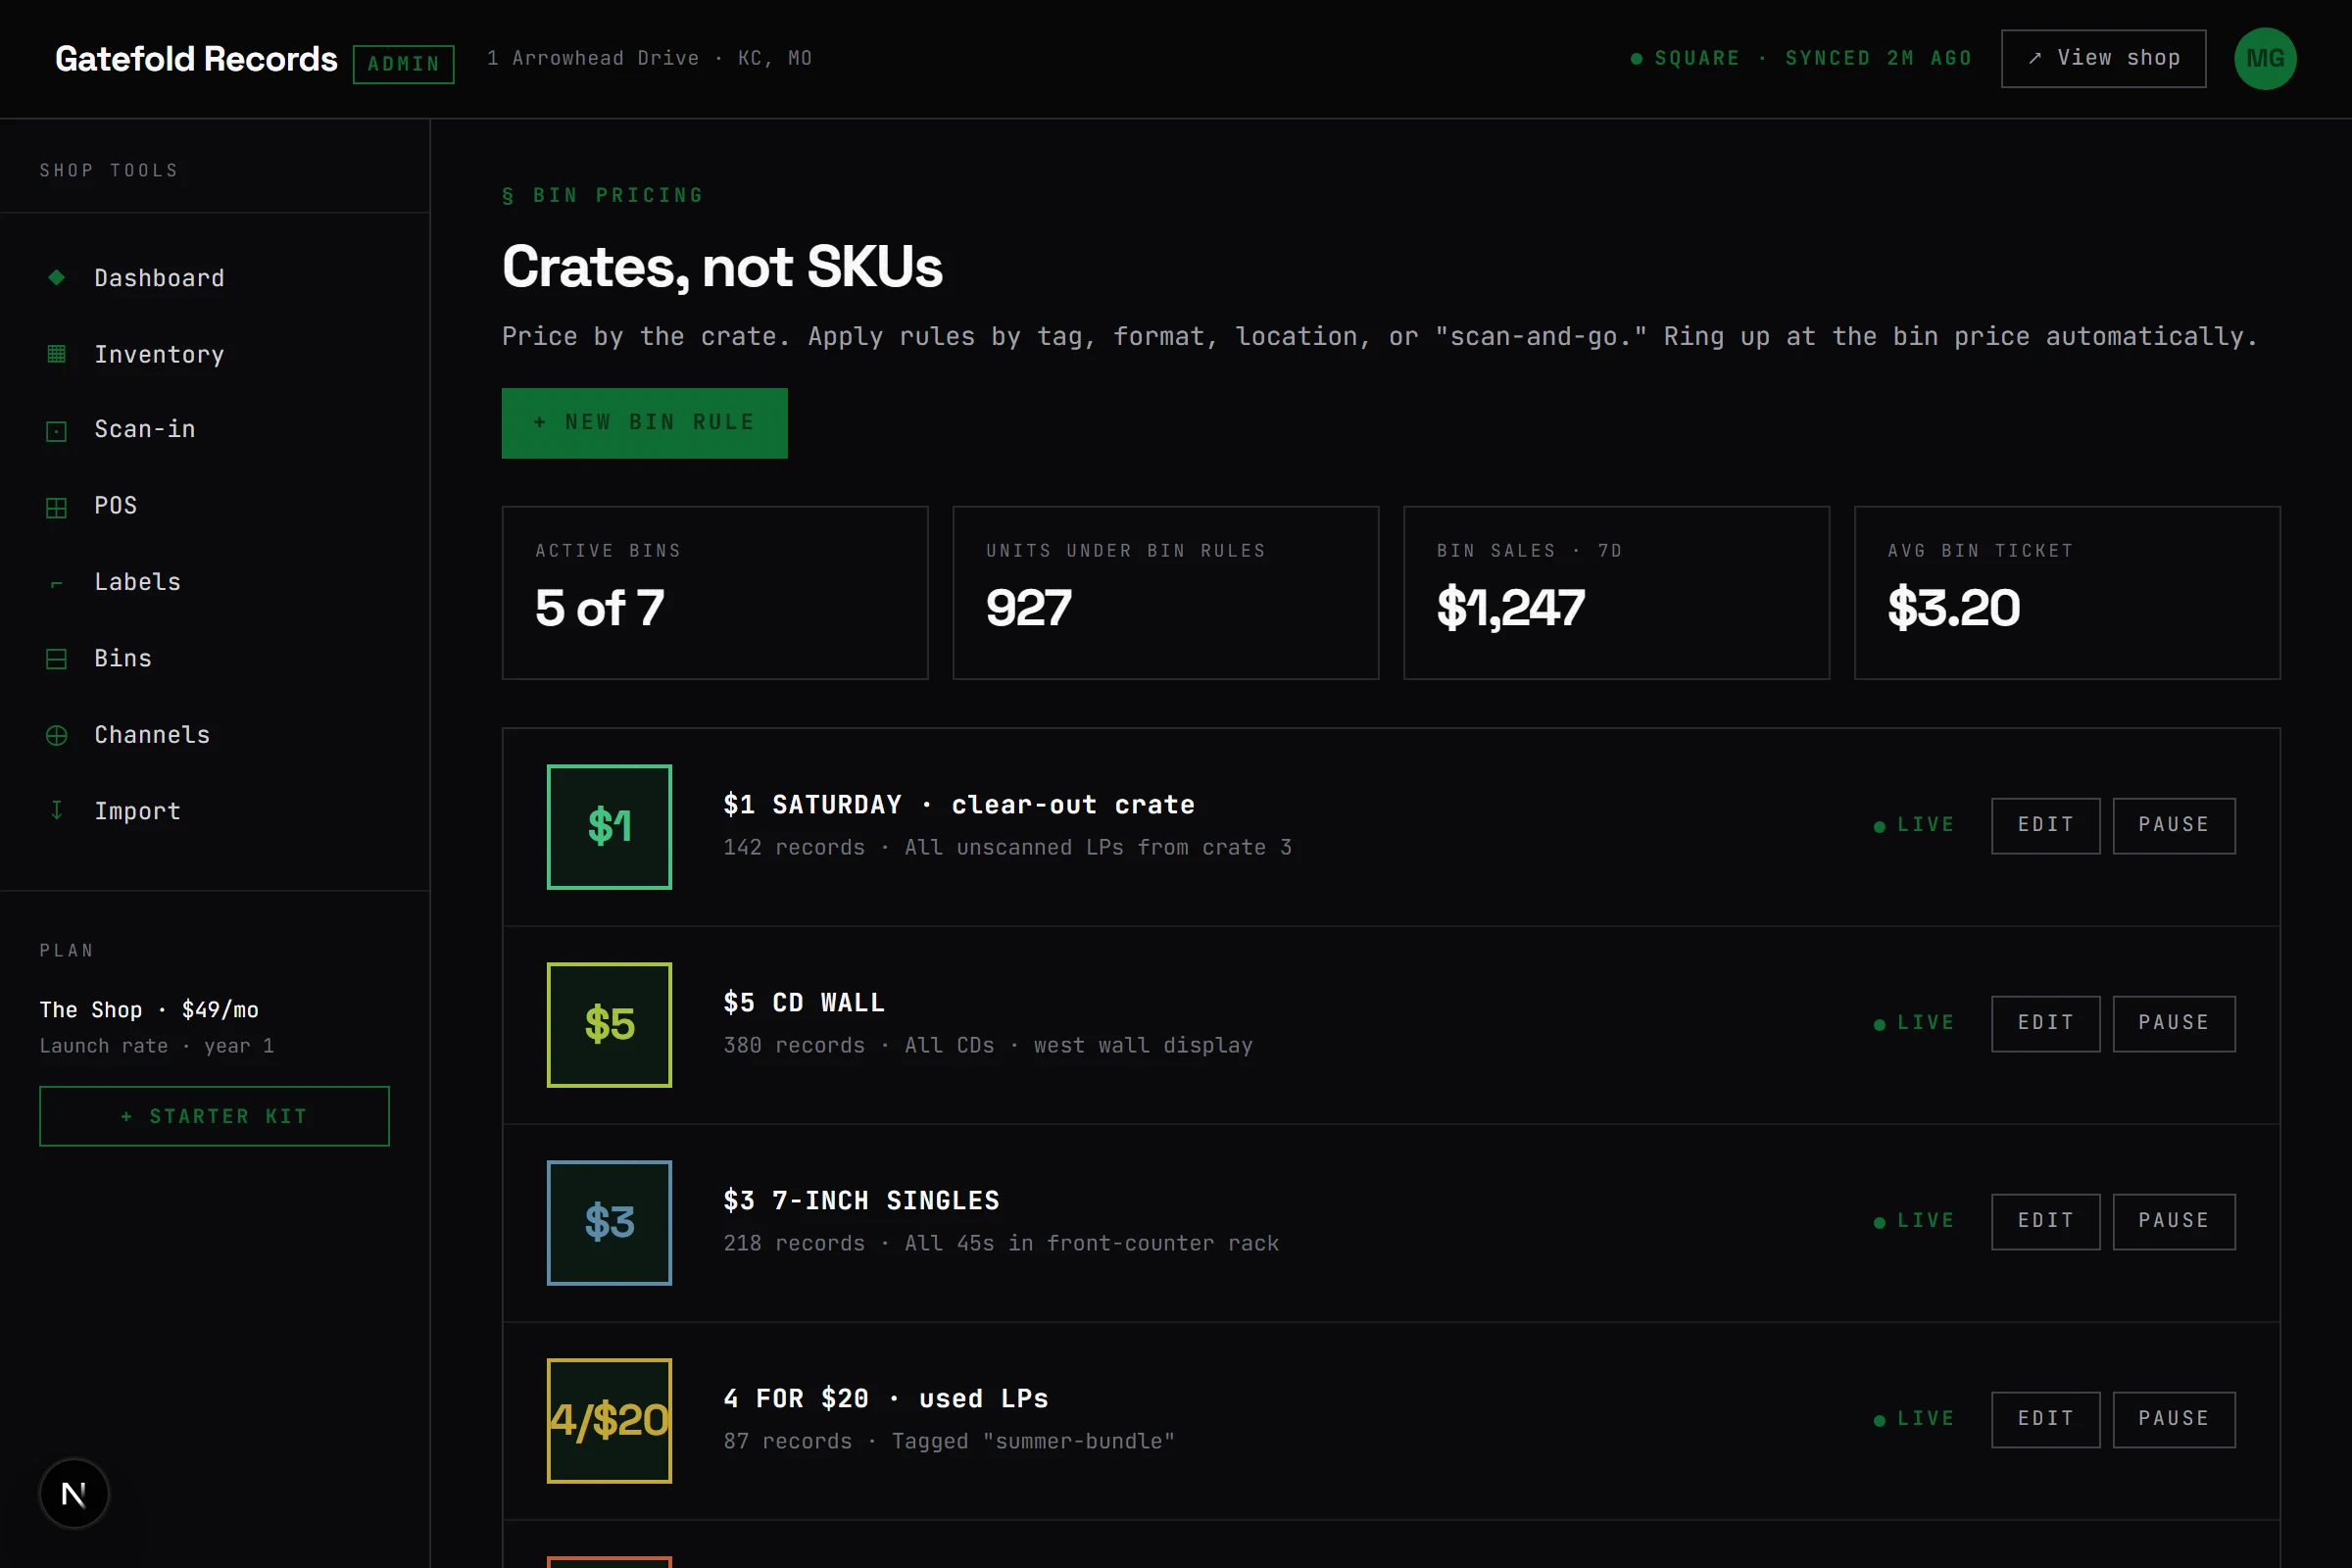Screen dimensions: 2352x1568
Task: Click the Scan-in square icon
Action: pos(57,430)
